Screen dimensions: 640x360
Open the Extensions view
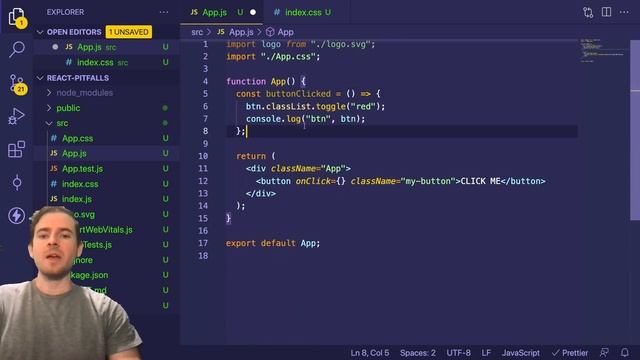pos(16,149)
